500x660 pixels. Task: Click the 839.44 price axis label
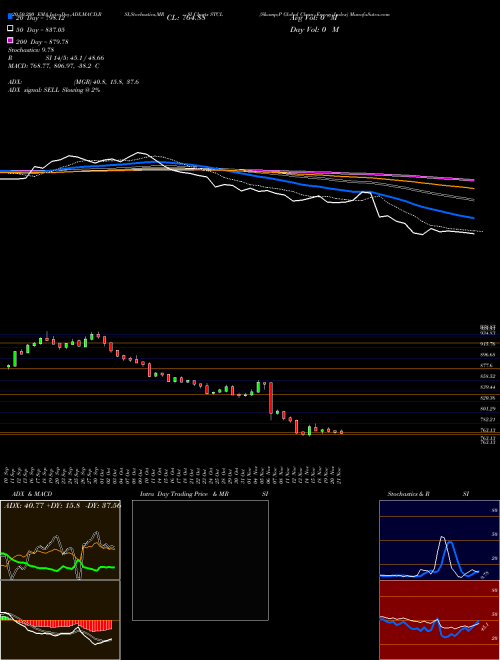pyautogui.click(x=489, y=387)
